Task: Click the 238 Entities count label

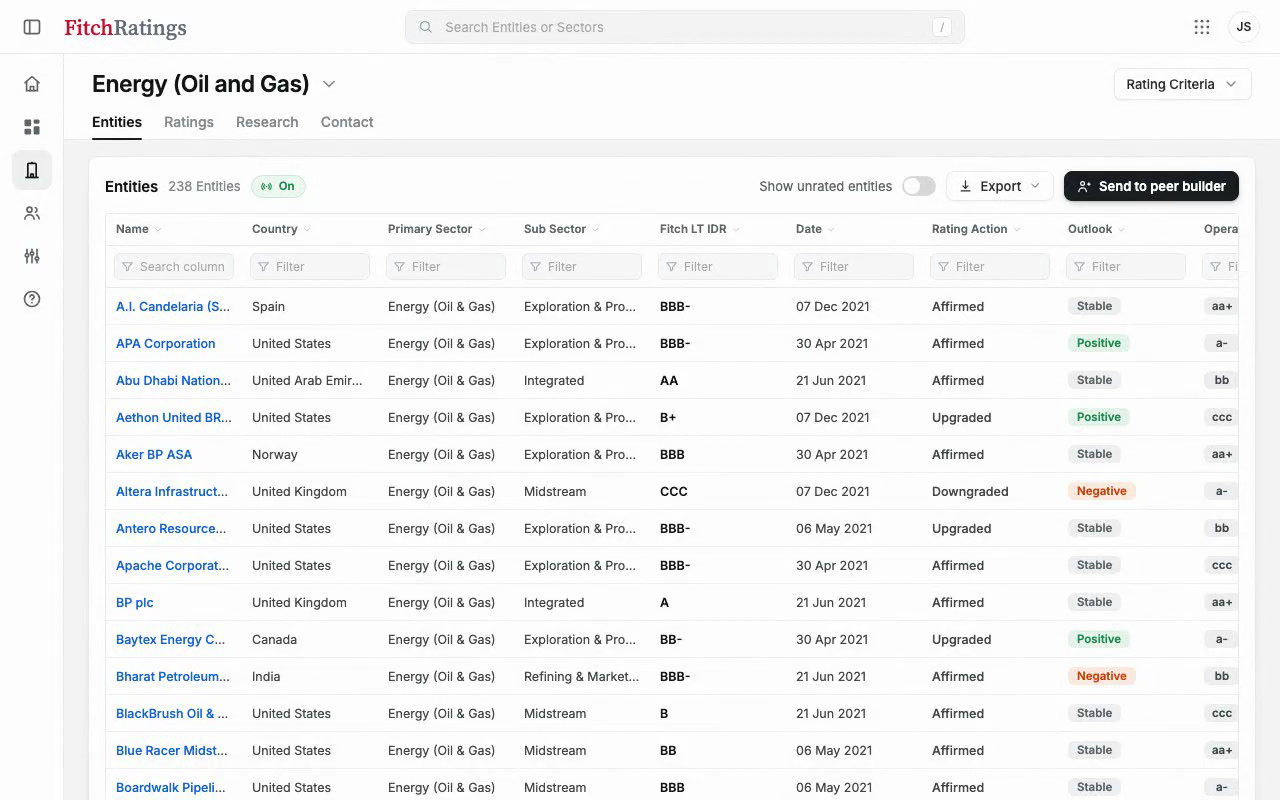Action: point(204,186)
